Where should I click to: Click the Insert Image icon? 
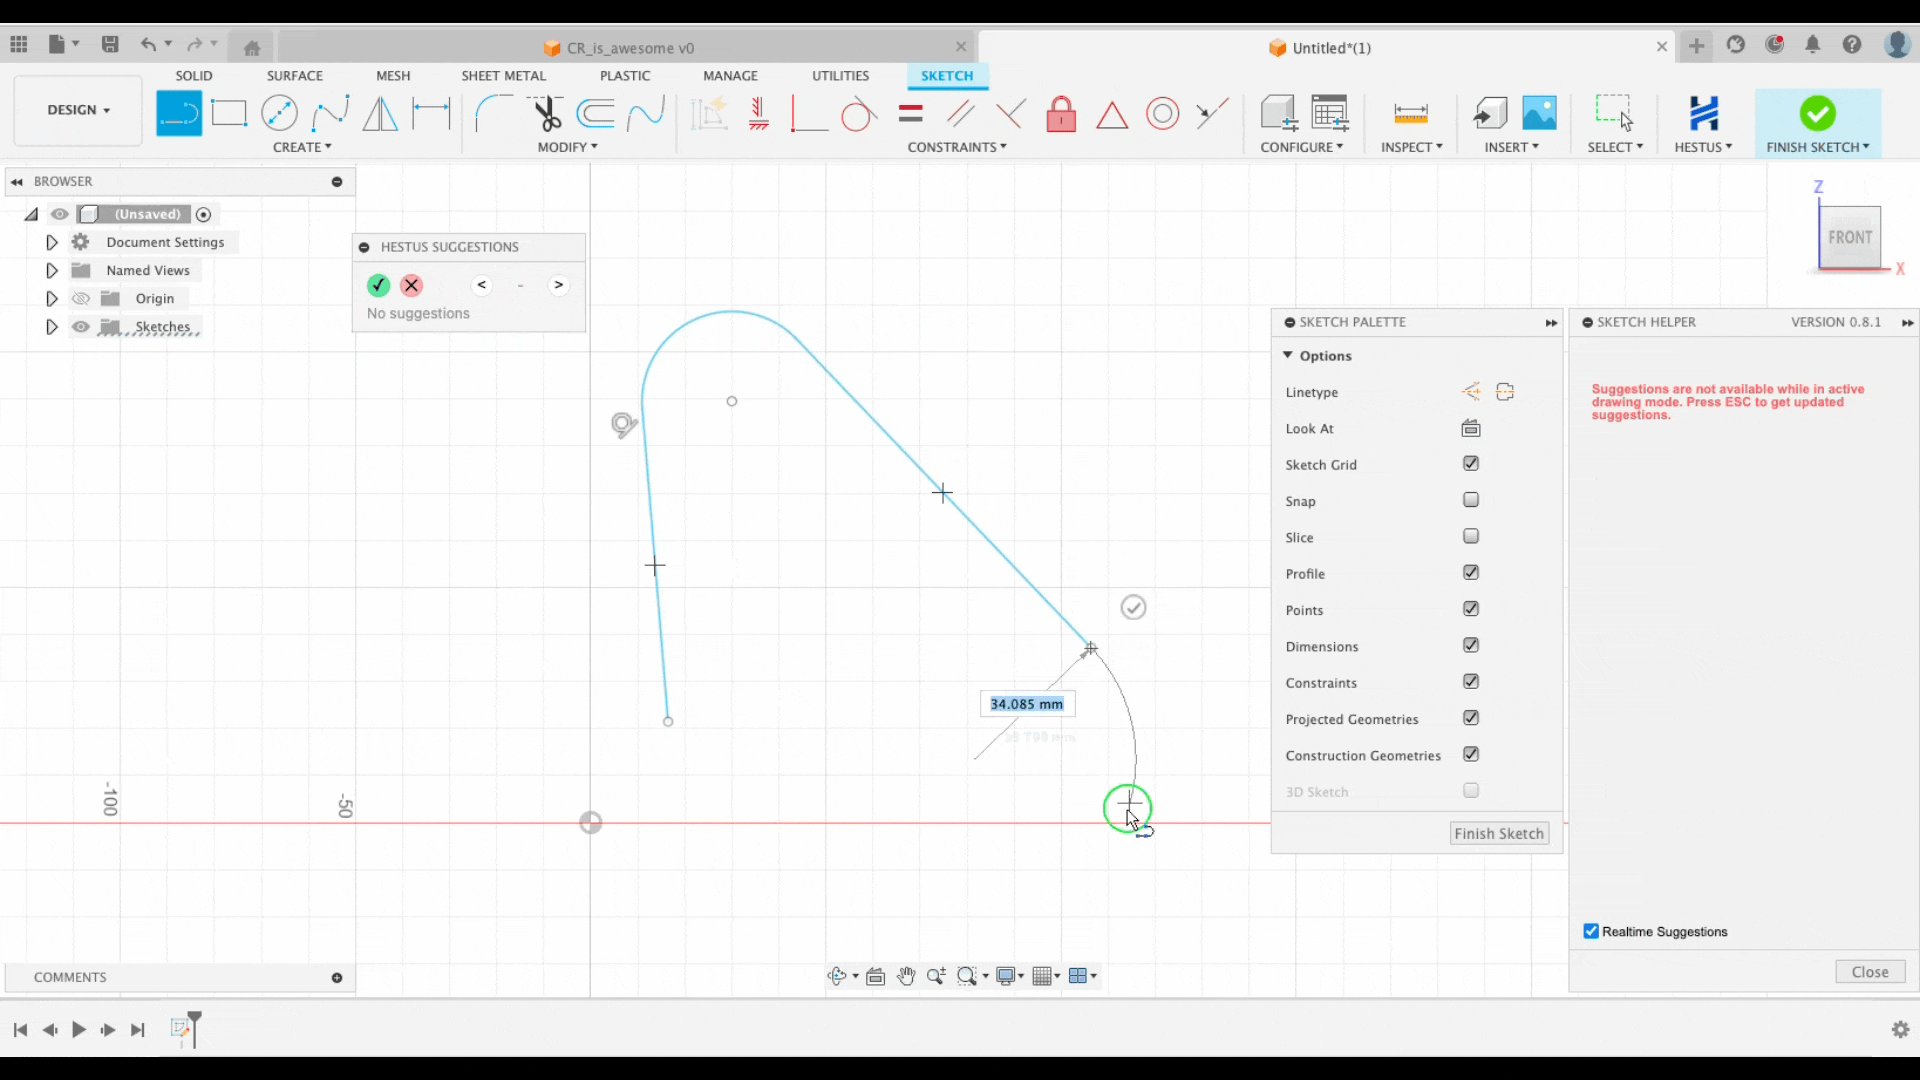point(1539,113)
